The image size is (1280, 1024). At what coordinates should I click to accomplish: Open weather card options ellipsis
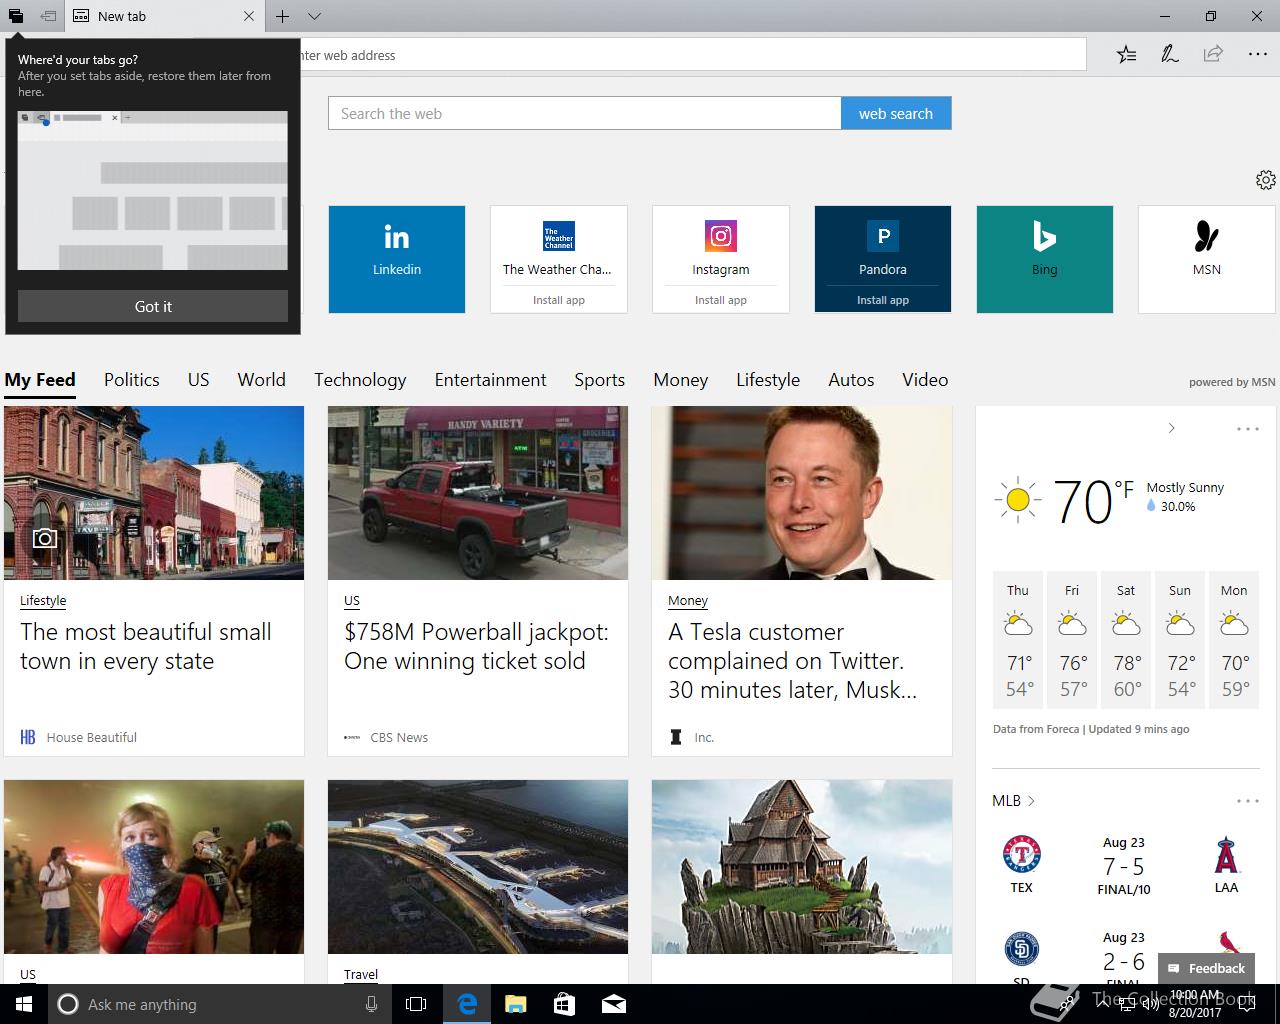(1248, 429)
